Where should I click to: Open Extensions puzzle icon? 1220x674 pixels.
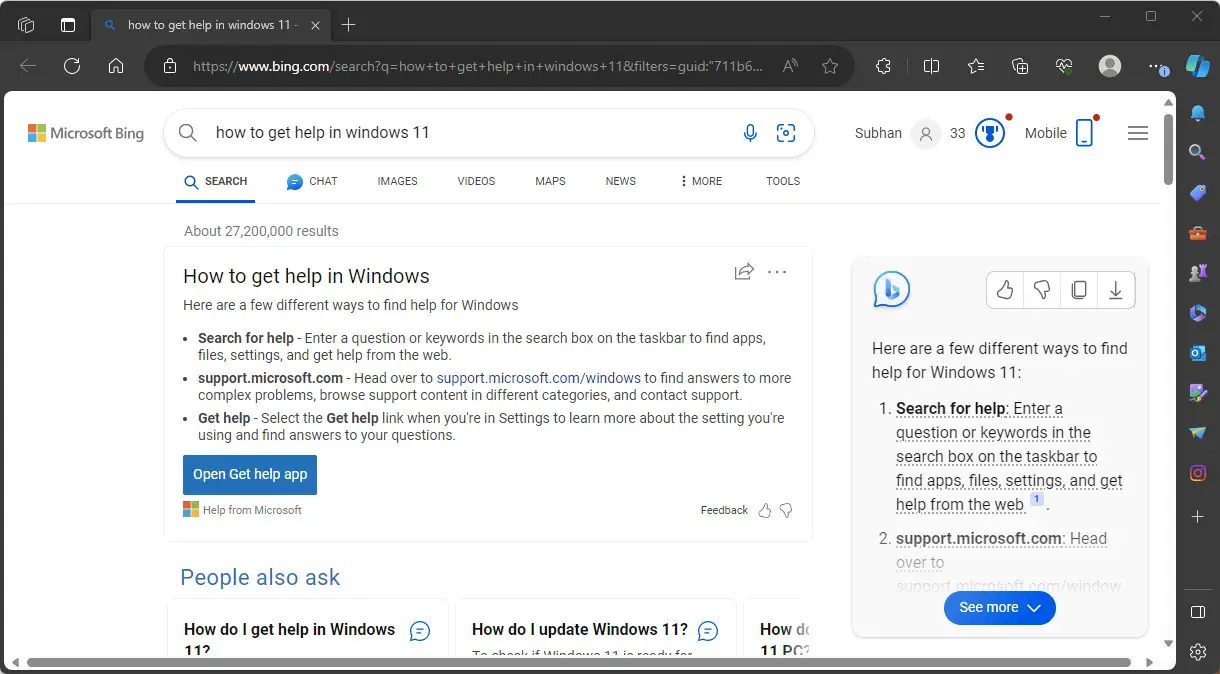(x=883, y=66)
